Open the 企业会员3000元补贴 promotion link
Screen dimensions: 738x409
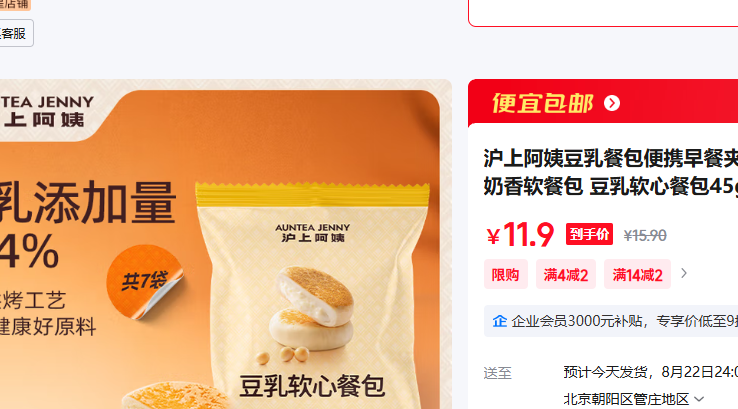click(624, 321)
